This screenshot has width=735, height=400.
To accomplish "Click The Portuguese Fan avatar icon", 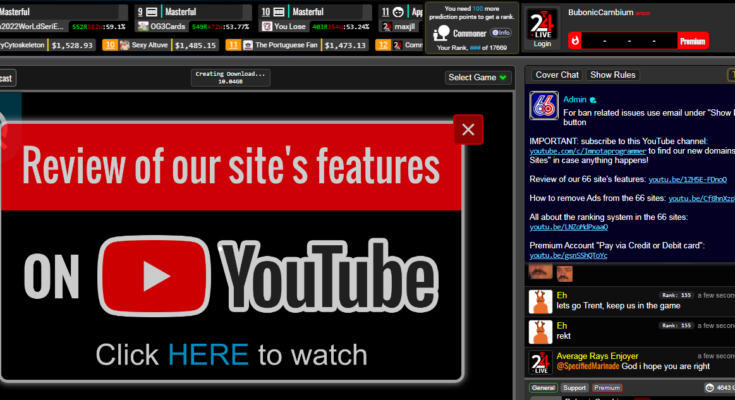I will tap(248, 45).
